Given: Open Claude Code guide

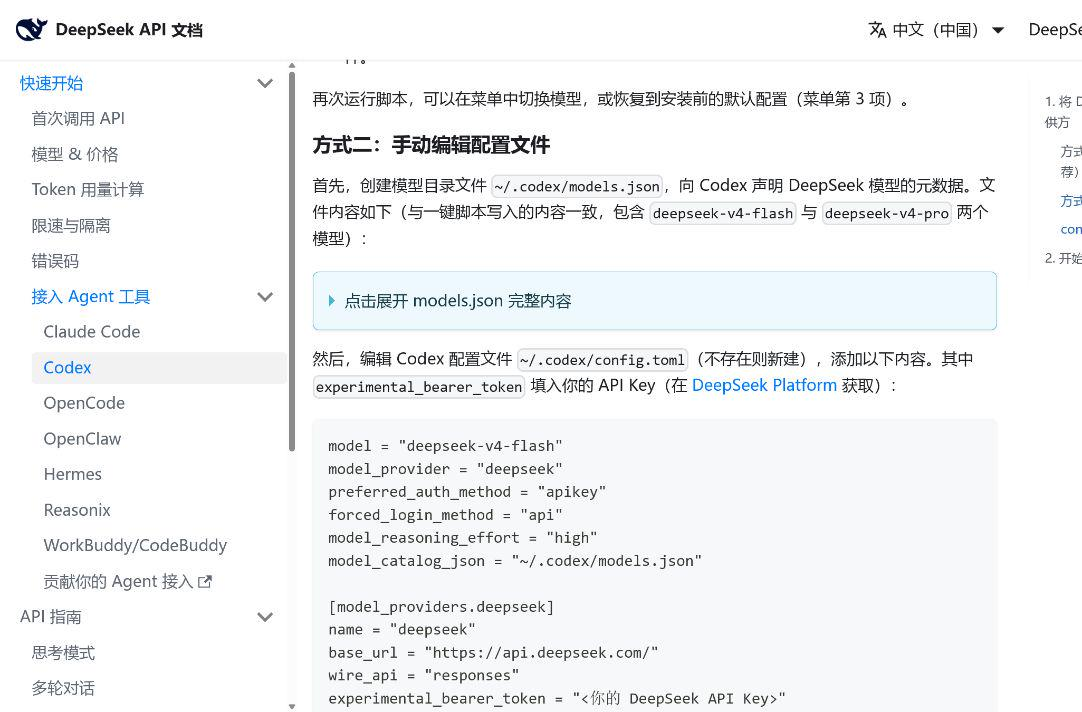Looking at the screenshot, I should coord(92,332).
